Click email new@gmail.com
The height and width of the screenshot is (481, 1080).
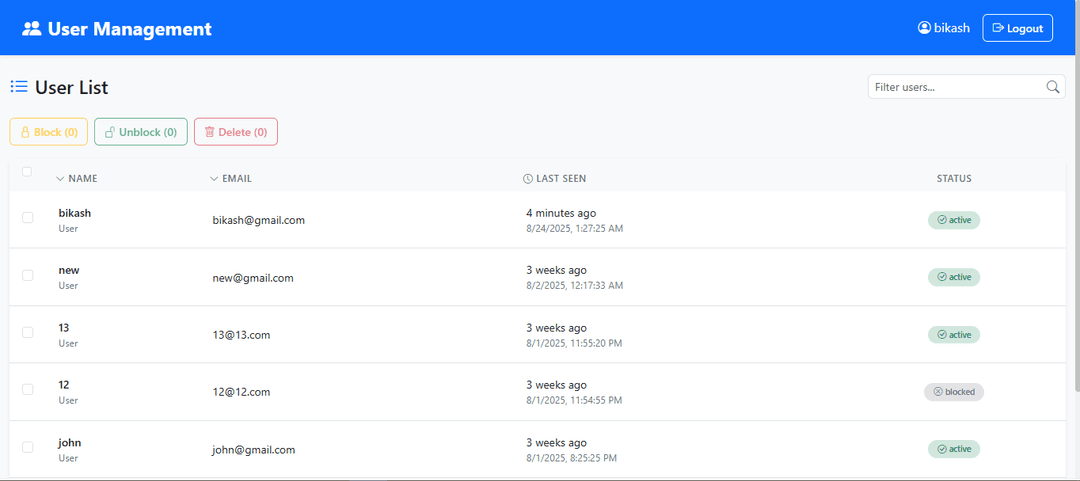coord(253,278)
